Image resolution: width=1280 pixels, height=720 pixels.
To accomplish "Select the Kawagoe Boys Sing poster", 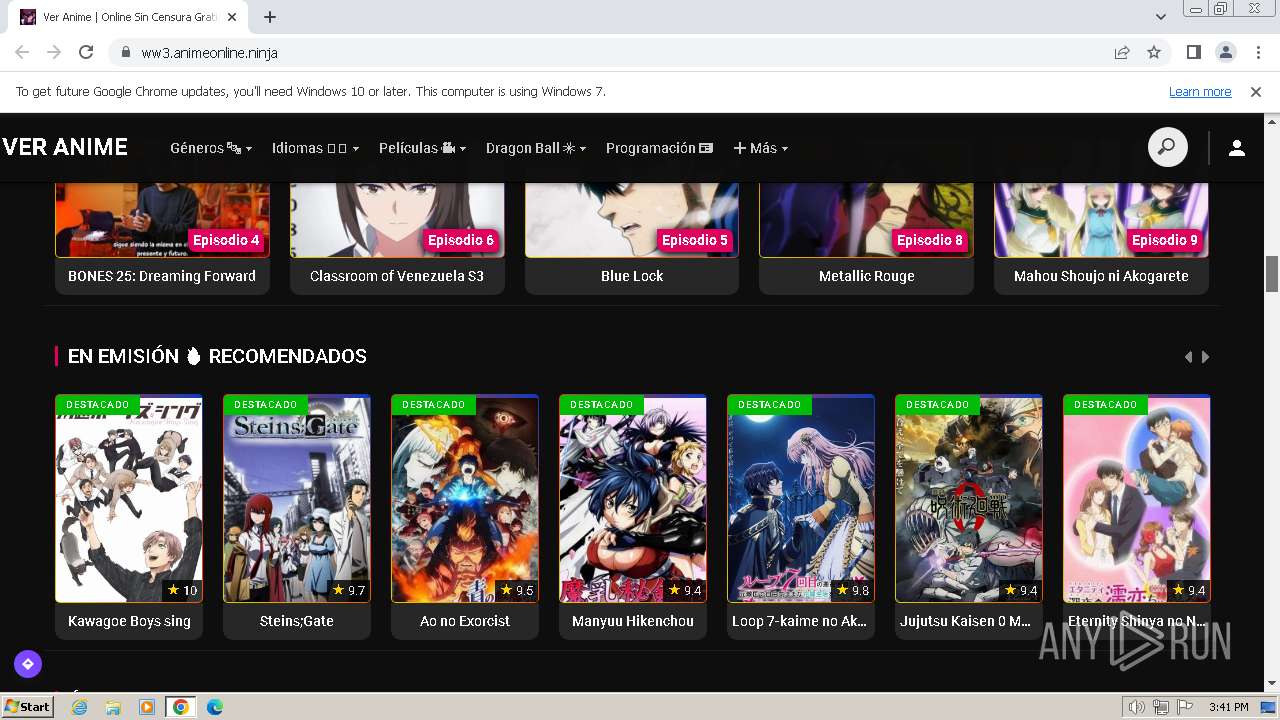I will [129, 499].
